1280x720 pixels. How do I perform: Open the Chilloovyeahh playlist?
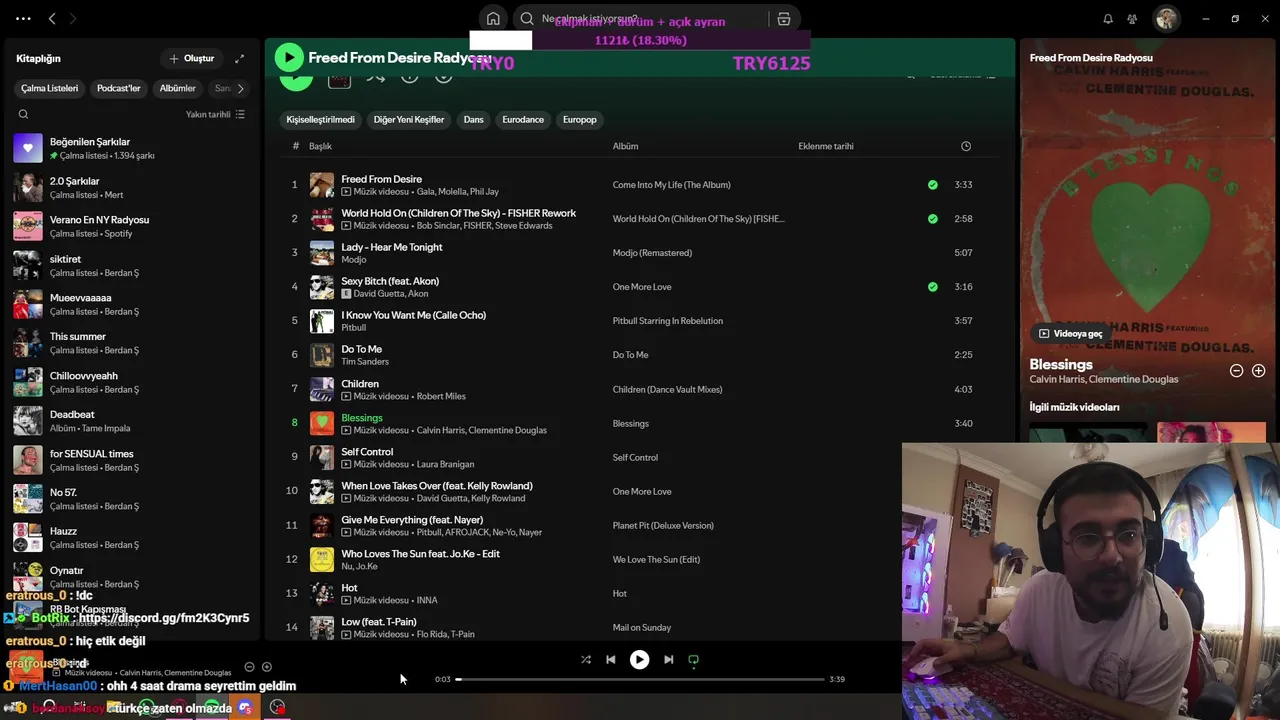click(131, 382)
